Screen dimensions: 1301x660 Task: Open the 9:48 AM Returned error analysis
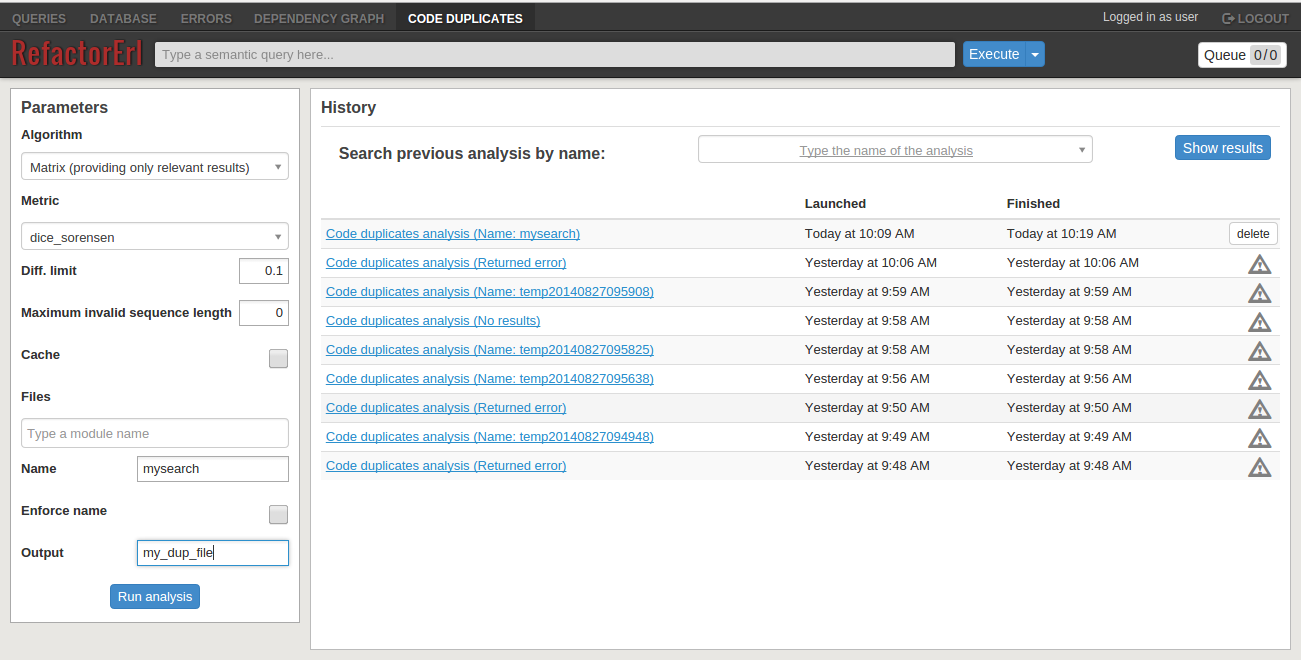(x=446, y=466)
